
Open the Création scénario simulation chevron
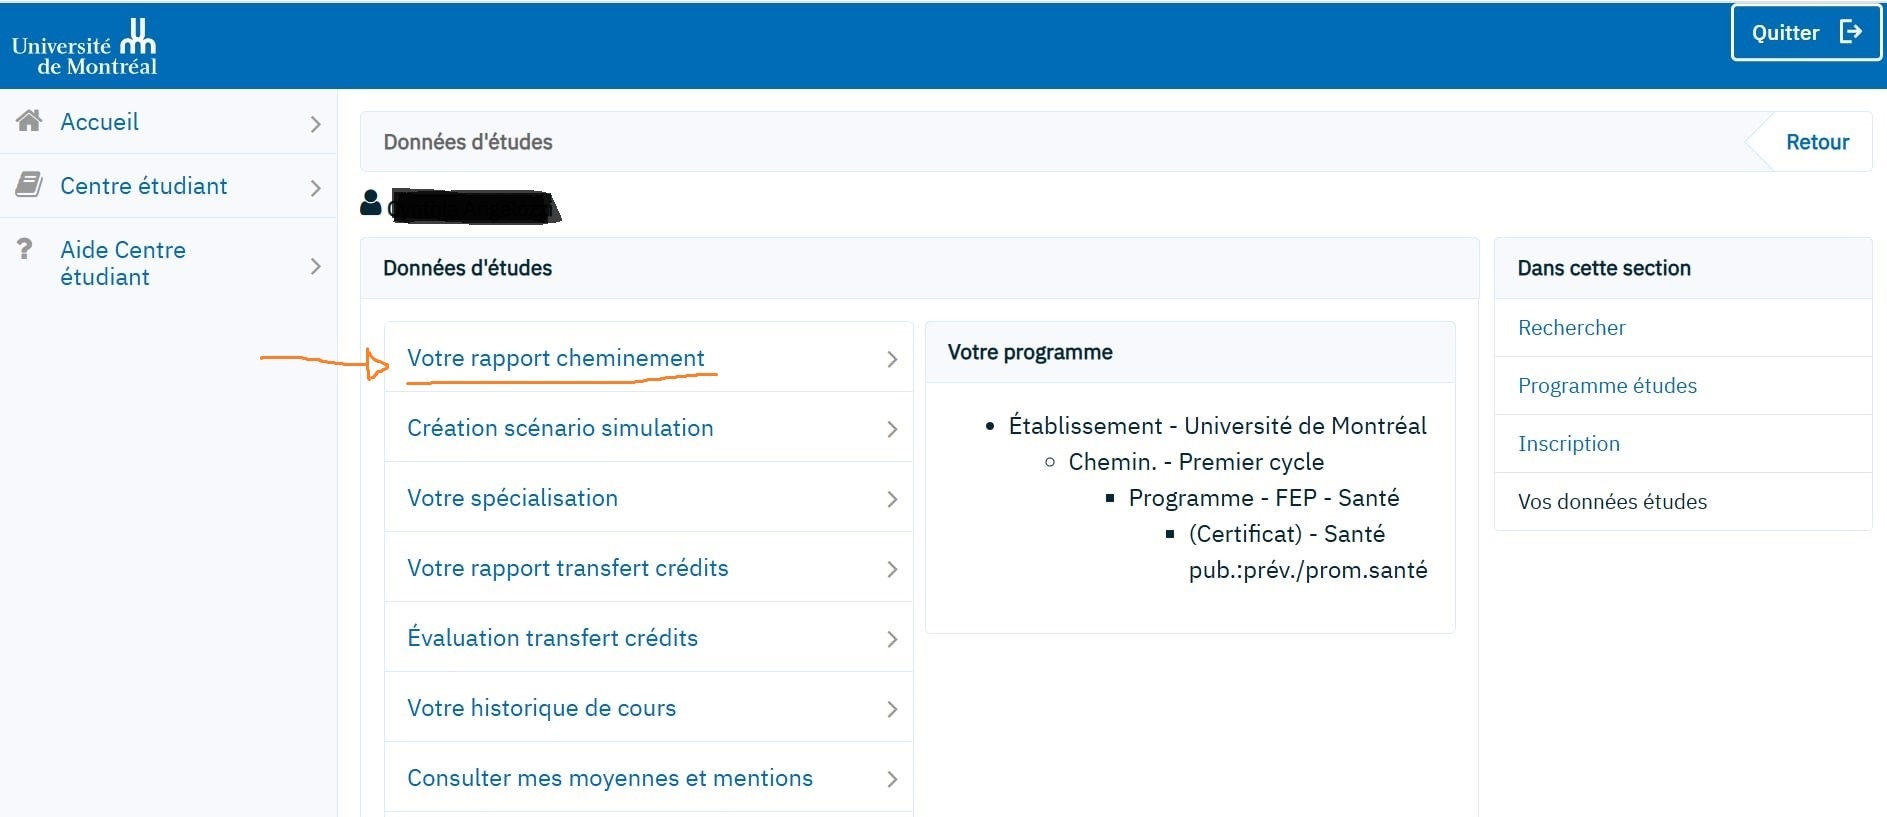click(x=892, y=429)
